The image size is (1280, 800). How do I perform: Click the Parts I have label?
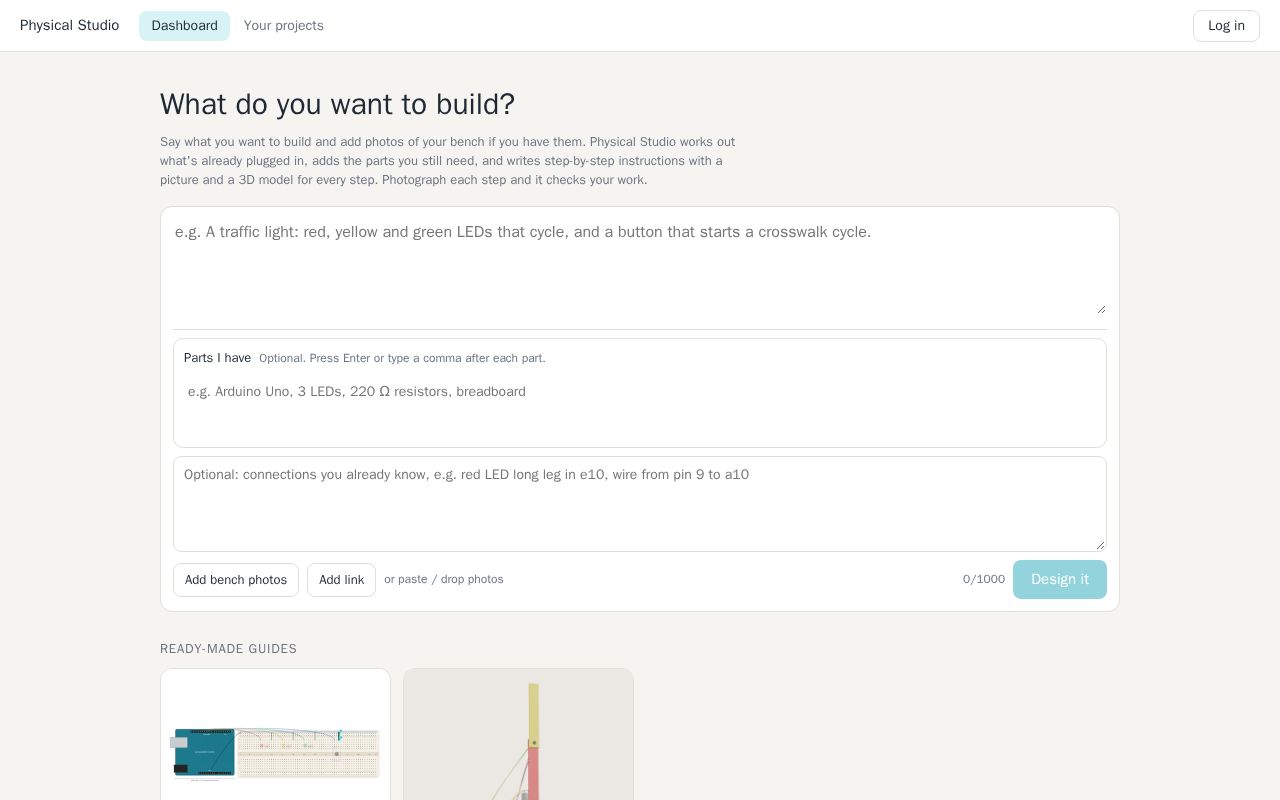coord(217,358)
